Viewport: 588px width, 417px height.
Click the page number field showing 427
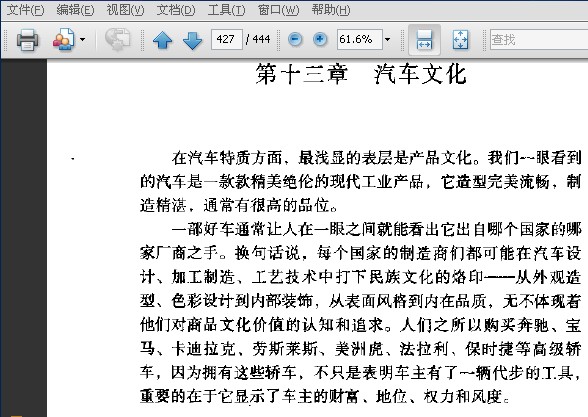click(226, 39)
